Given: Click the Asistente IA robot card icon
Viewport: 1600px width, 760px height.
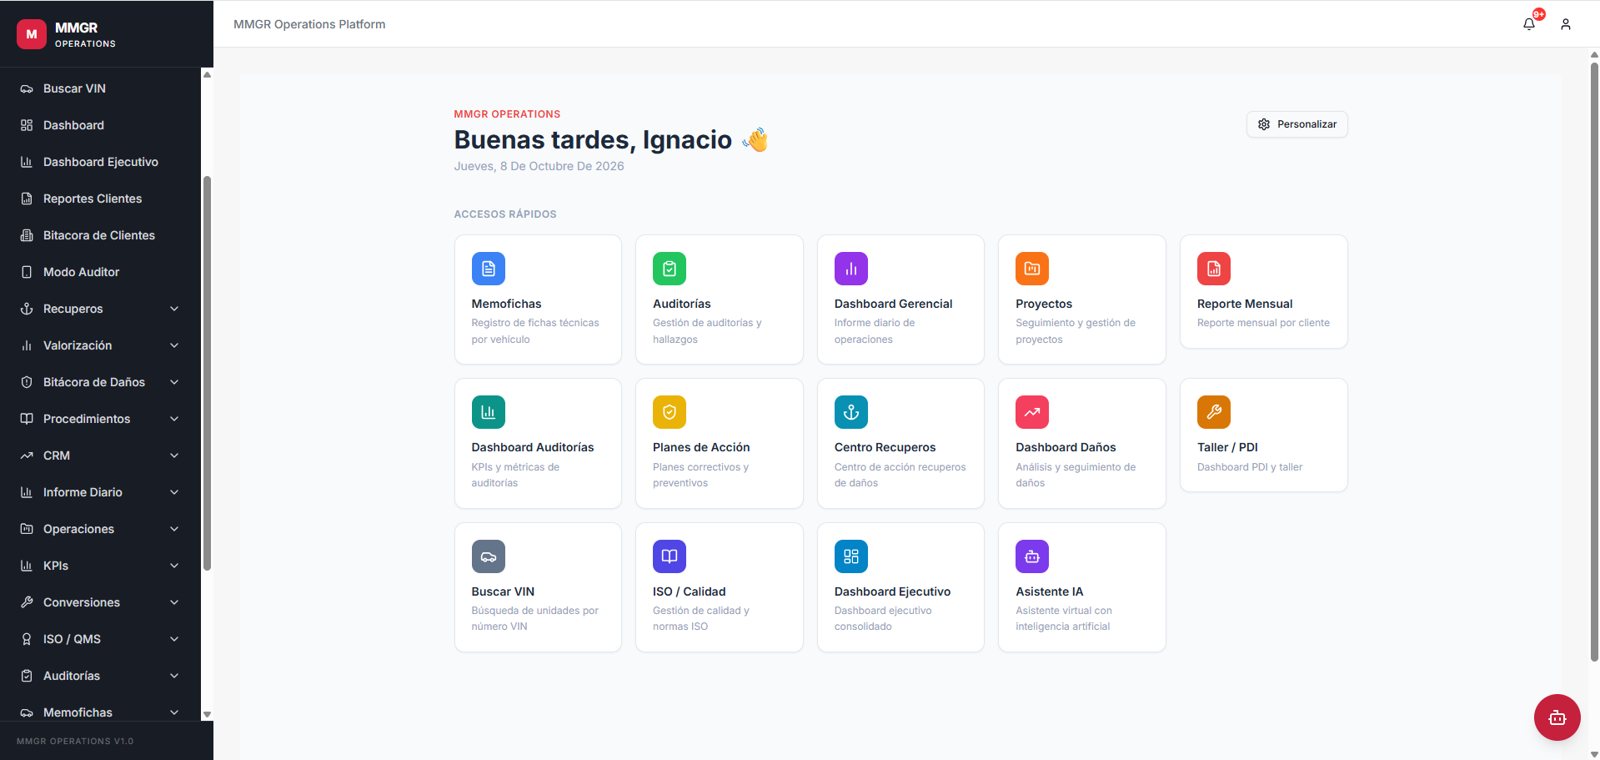Looking at the screenshot, I should coord(1032,556).
